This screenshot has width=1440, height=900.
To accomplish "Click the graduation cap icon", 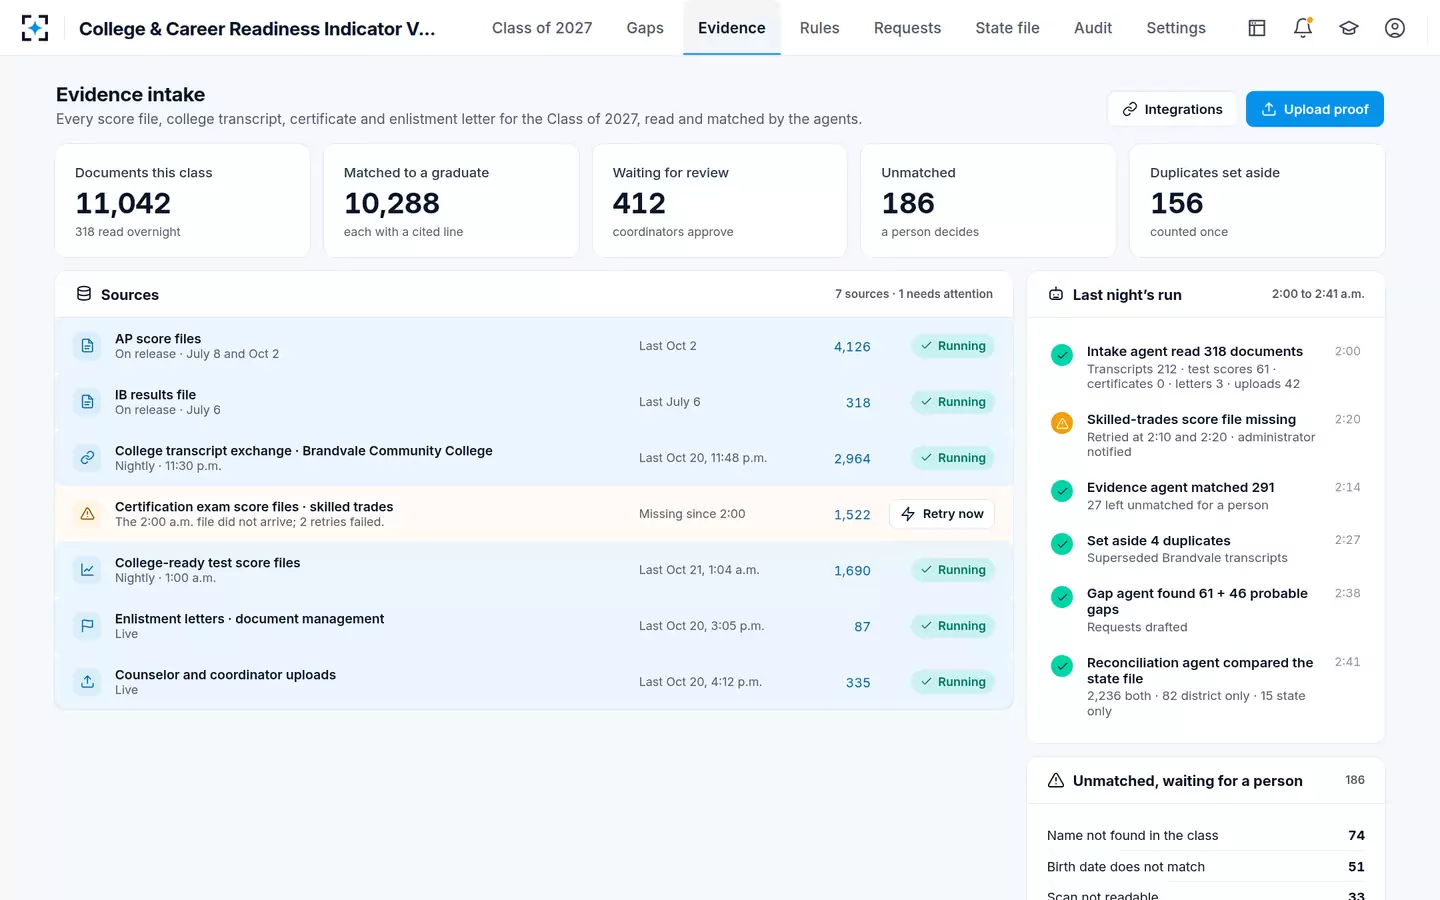I will pos(1349,28).
